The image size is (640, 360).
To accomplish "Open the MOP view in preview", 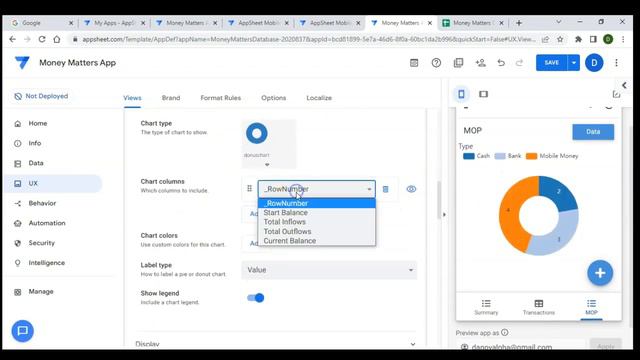I will pyautogui.click(x=591, y=307).
